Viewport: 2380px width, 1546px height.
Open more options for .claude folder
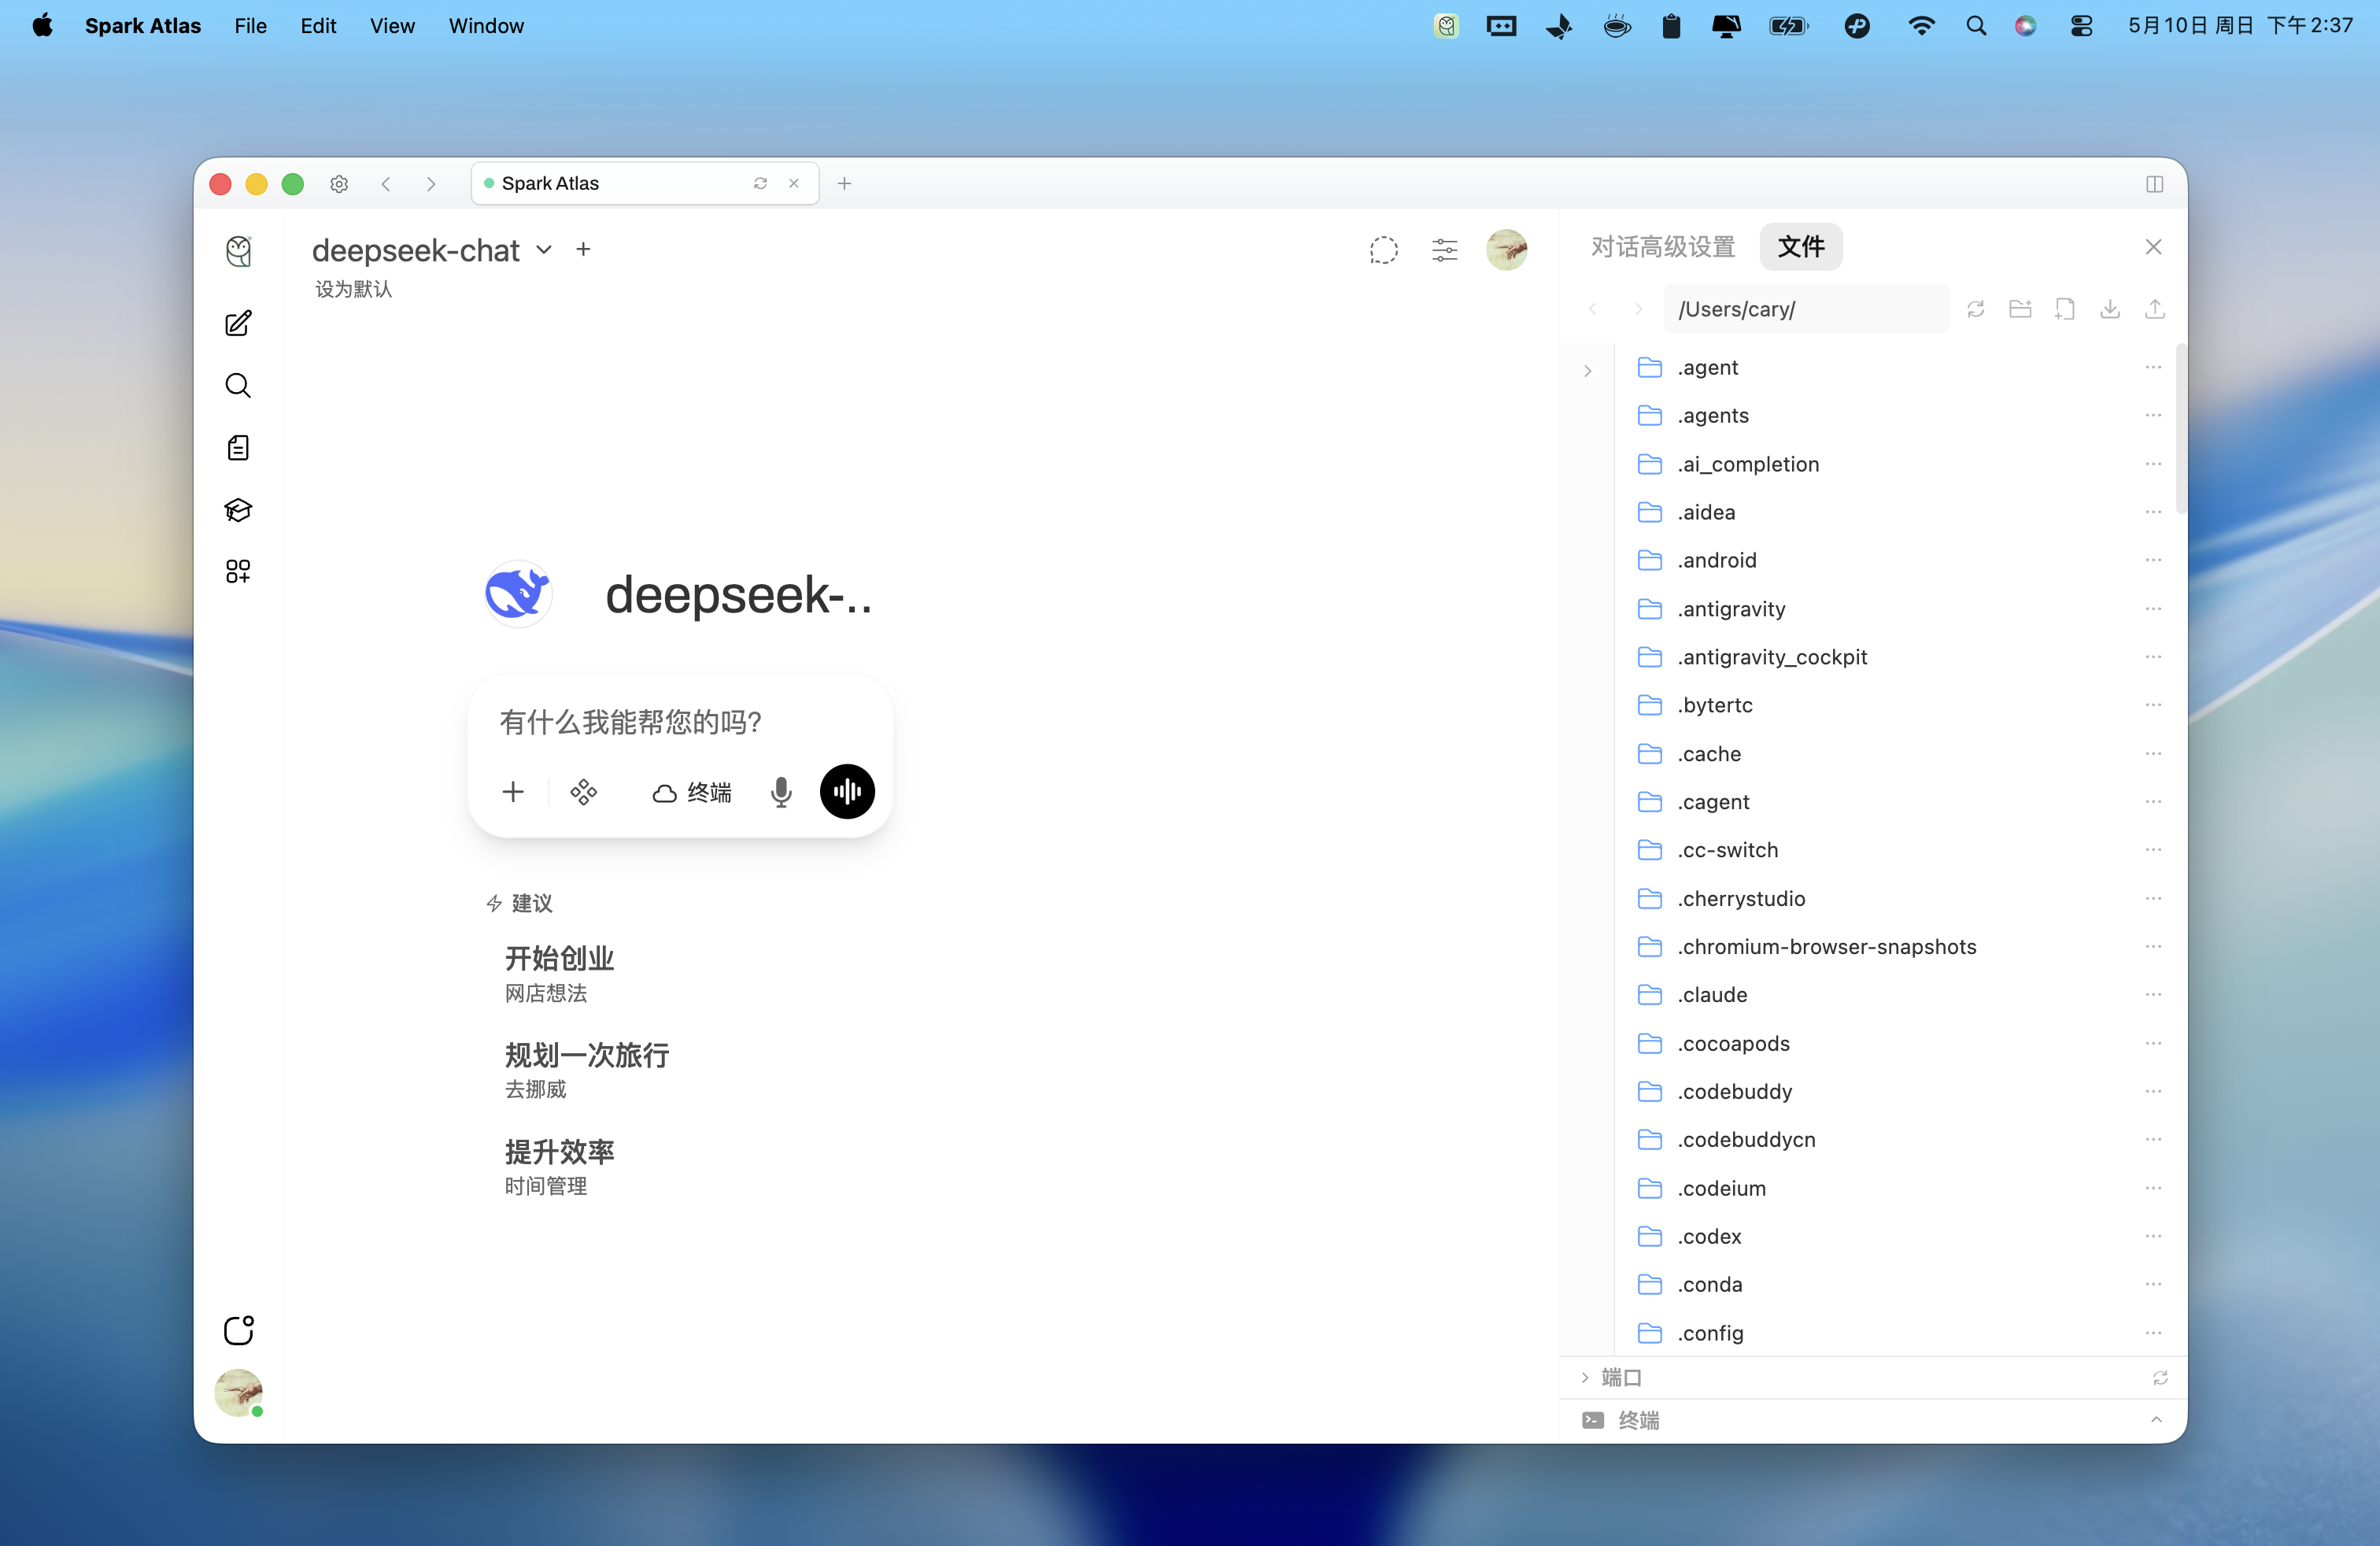pos(2153,994)
